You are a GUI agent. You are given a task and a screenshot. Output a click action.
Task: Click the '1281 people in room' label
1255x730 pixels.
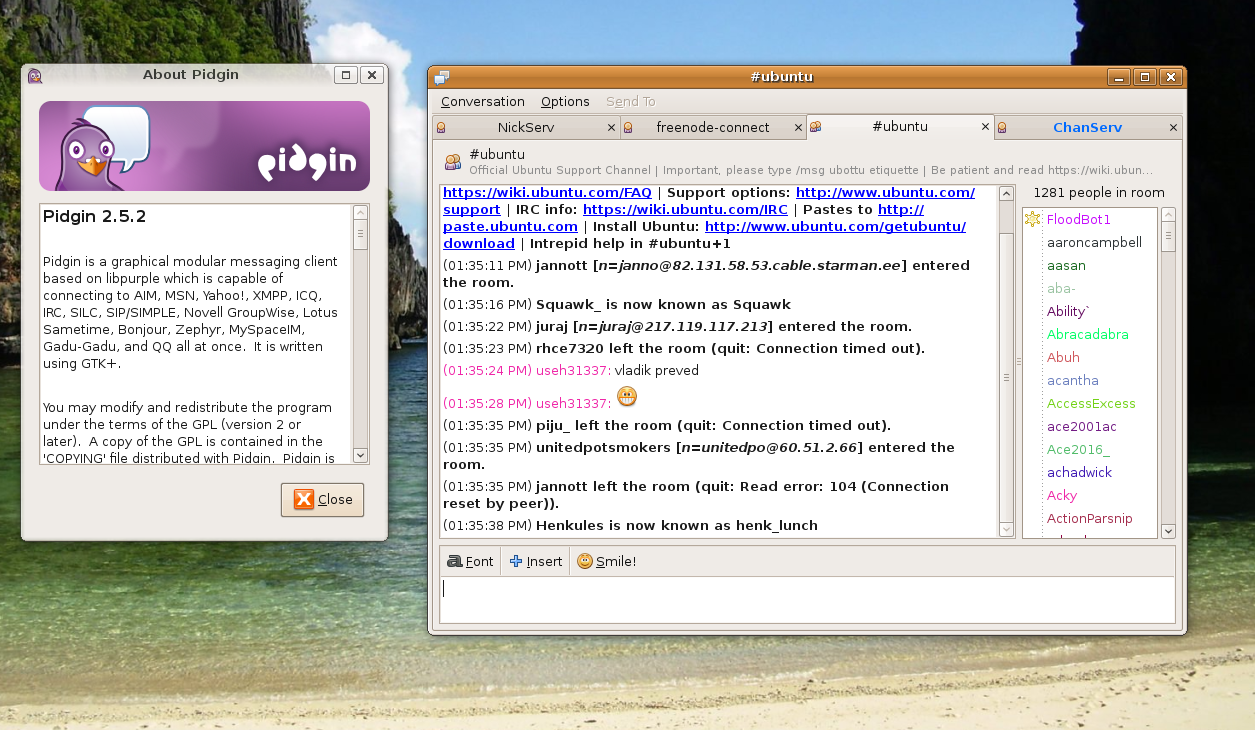(x=1099, y=192)
